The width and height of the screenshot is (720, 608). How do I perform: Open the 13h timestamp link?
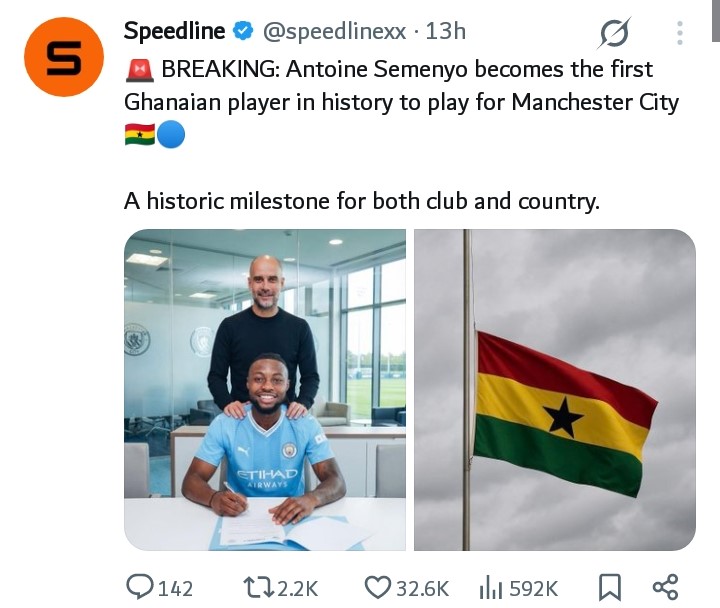(x=446, y=32)
